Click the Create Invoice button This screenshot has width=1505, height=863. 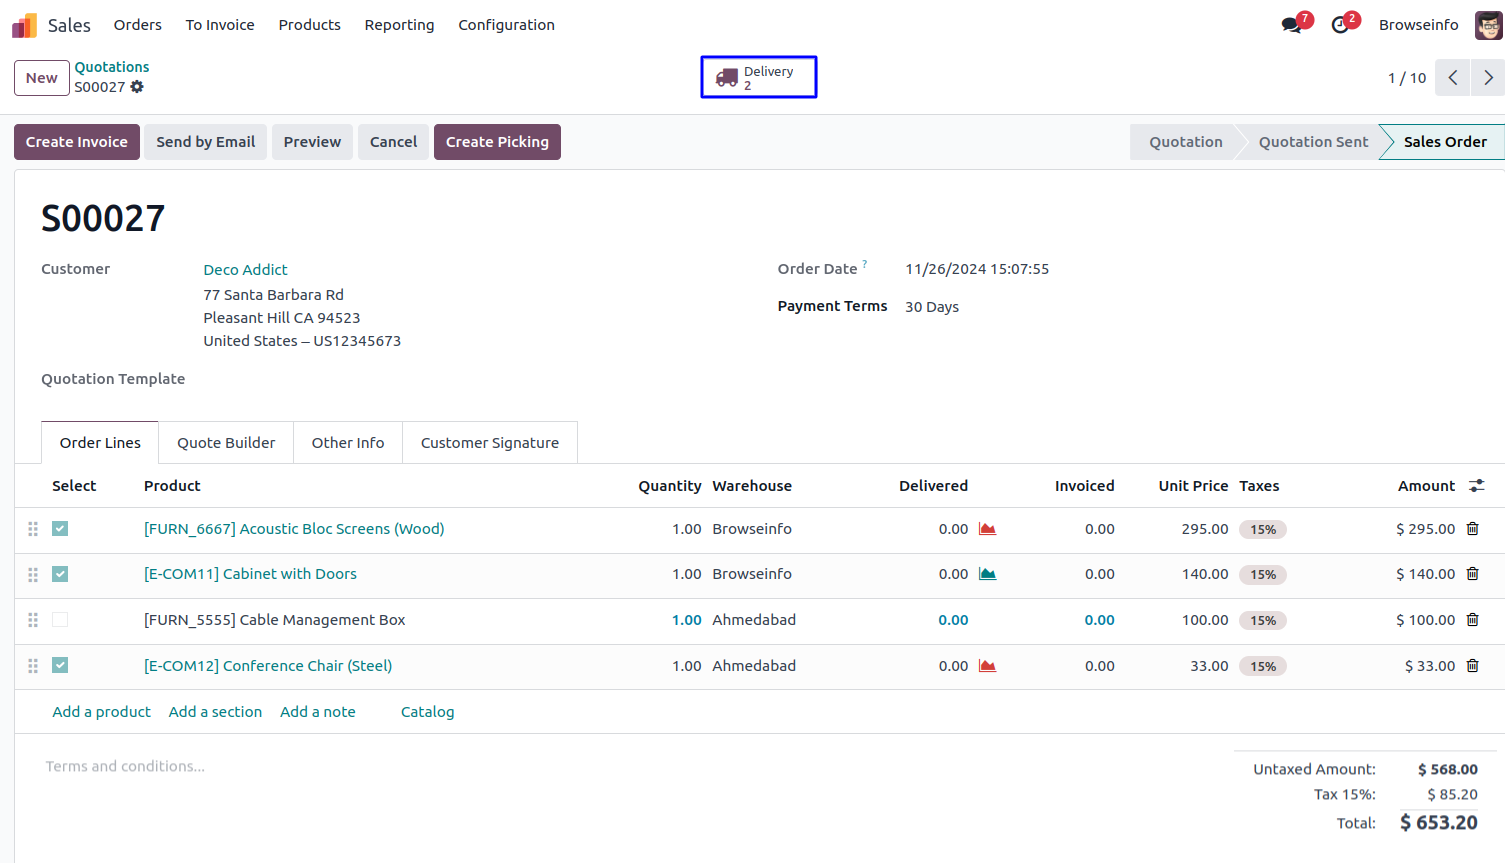(x=77, y=142)
